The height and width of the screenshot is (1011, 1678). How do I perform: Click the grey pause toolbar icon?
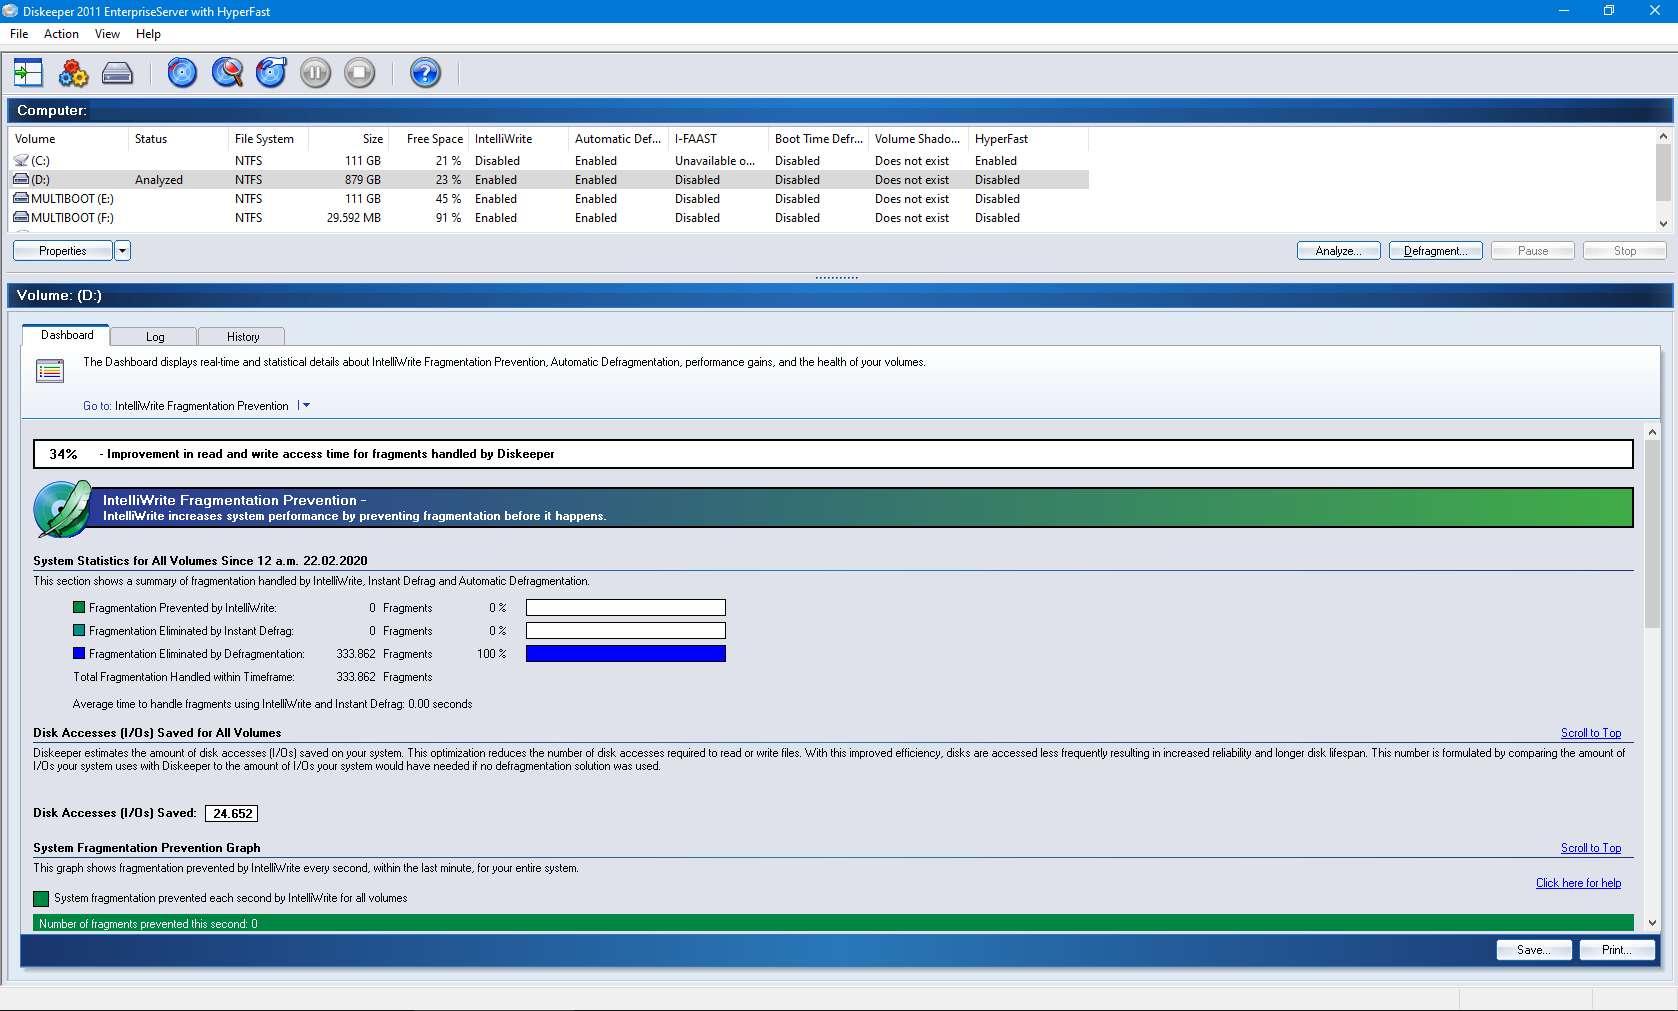point(315,73)
